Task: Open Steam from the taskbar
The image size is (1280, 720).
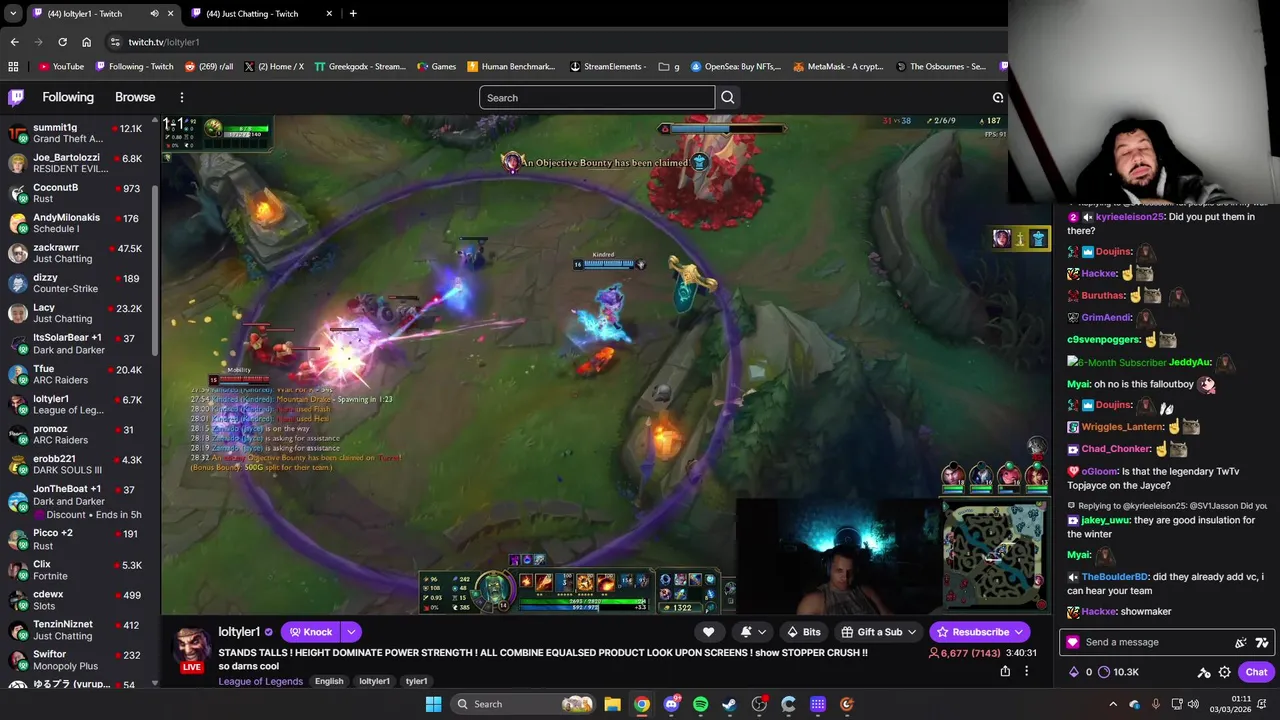Action: point(729,704)
